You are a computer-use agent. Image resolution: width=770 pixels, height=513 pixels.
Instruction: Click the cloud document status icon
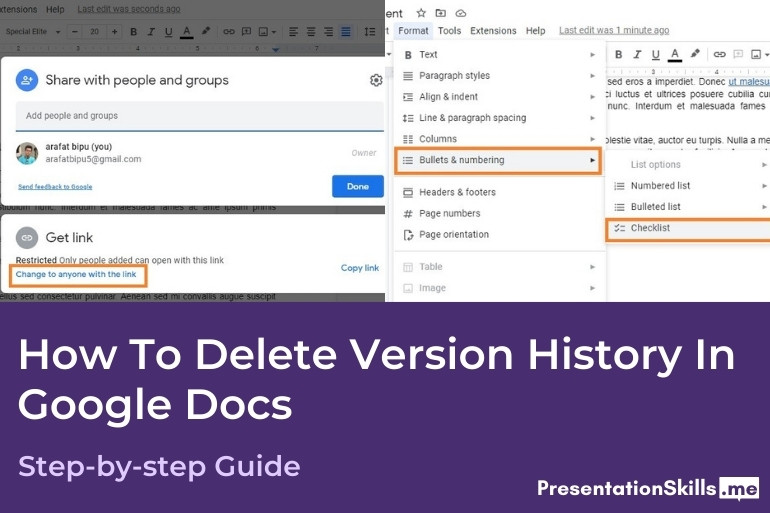pyautogui.click(x=461, y=13)
